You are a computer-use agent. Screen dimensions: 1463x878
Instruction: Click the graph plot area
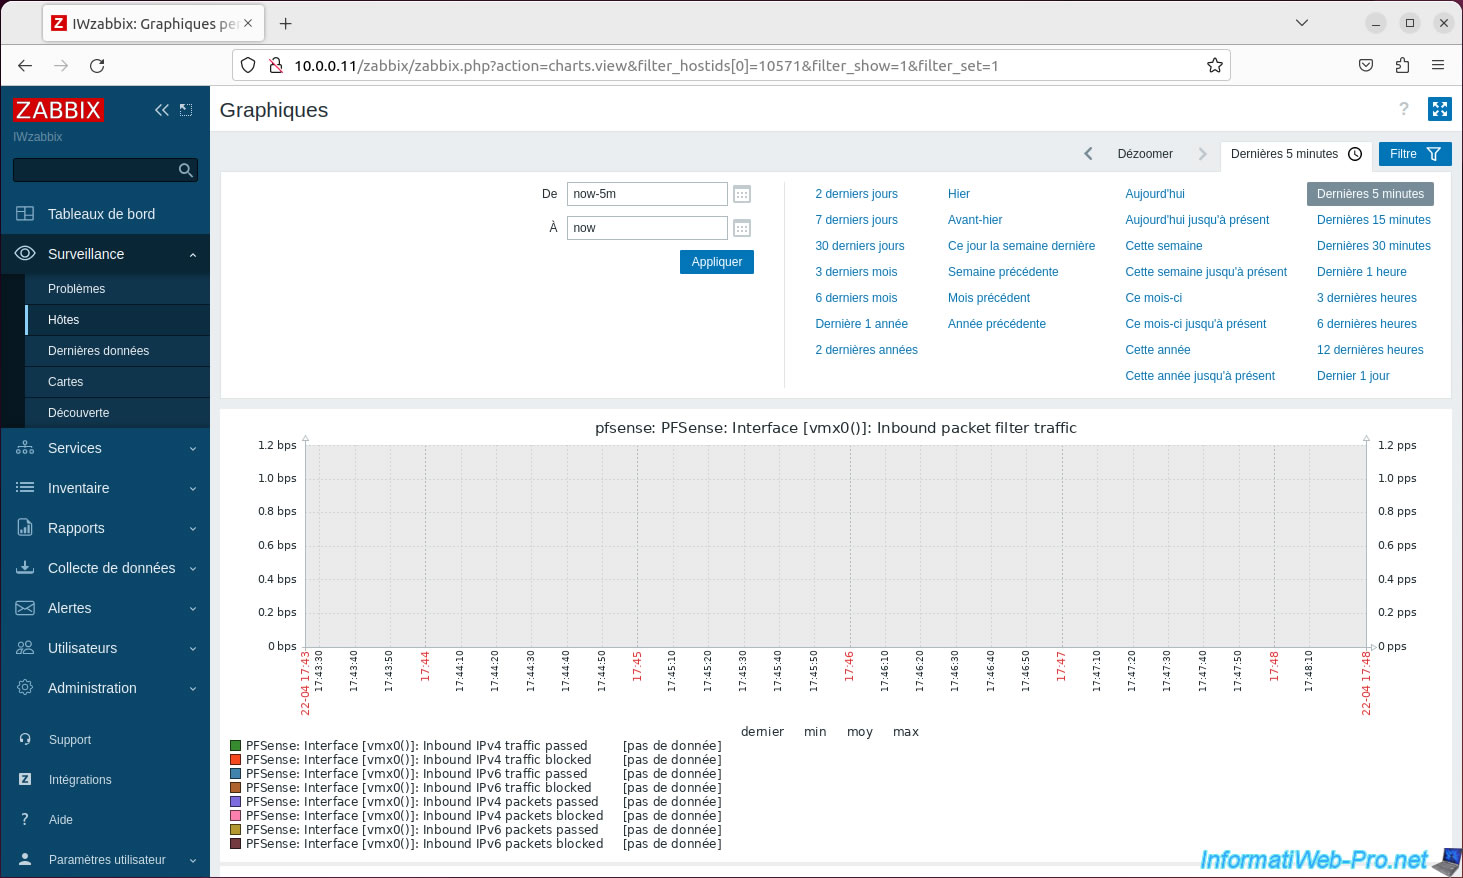tap(835, 545)
